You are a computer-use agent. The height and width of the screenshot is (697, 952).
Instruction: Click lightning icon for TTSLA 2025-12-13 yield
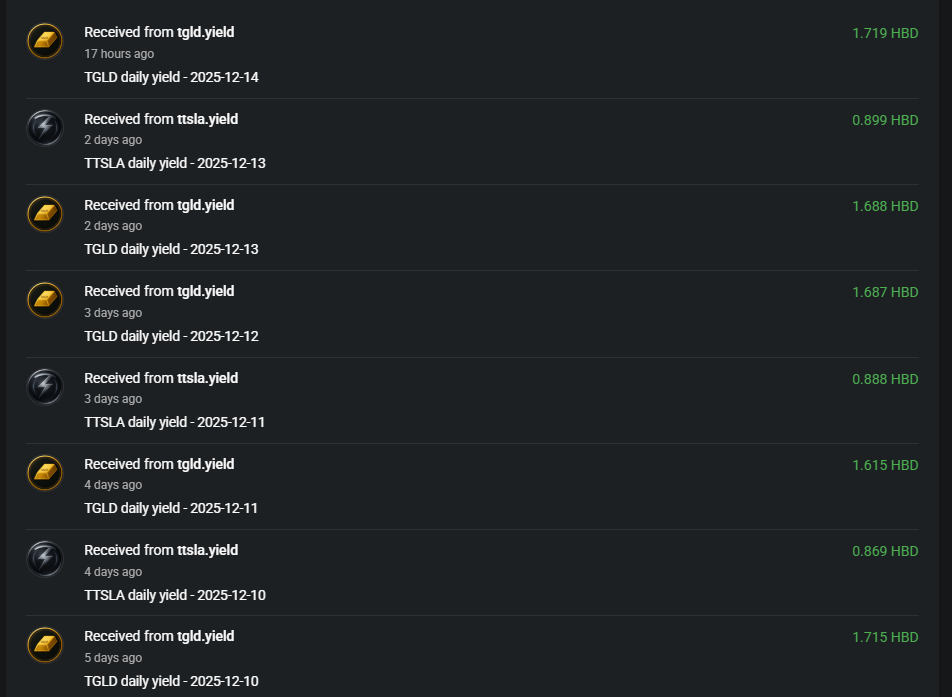click(44, 127)
